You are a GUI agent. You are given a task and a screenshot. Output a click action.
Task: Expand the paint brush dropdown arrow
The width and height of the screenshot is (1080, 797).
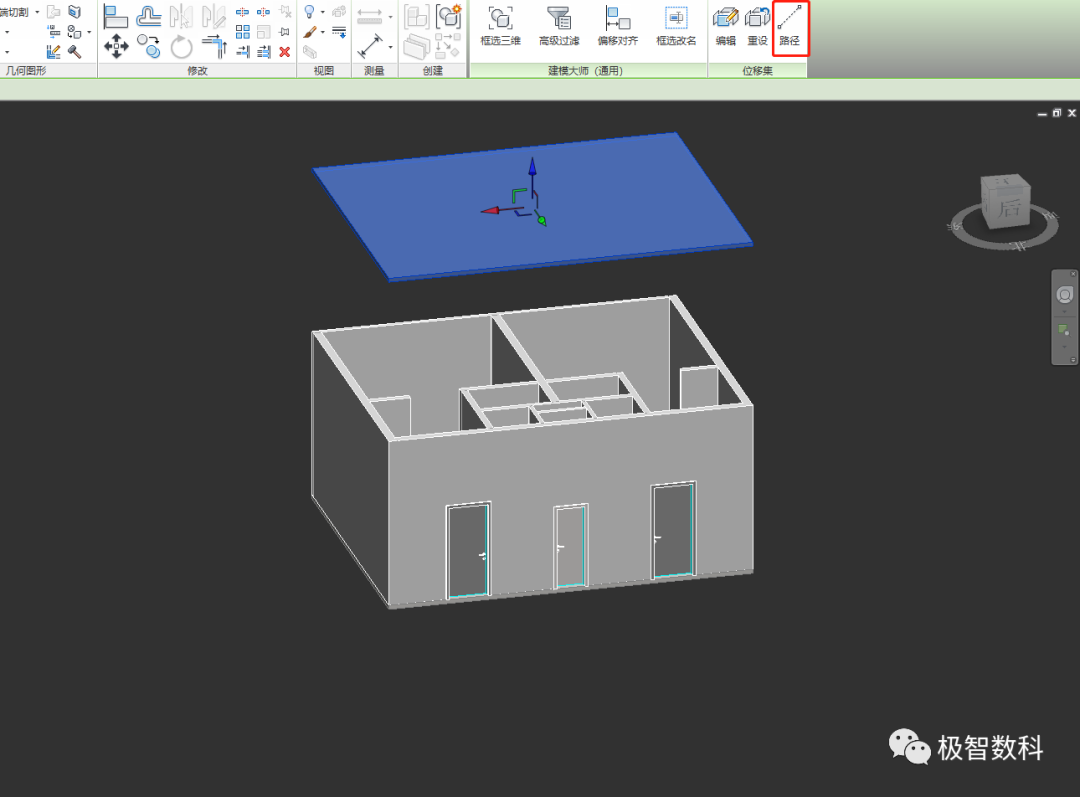click(322, 32)
